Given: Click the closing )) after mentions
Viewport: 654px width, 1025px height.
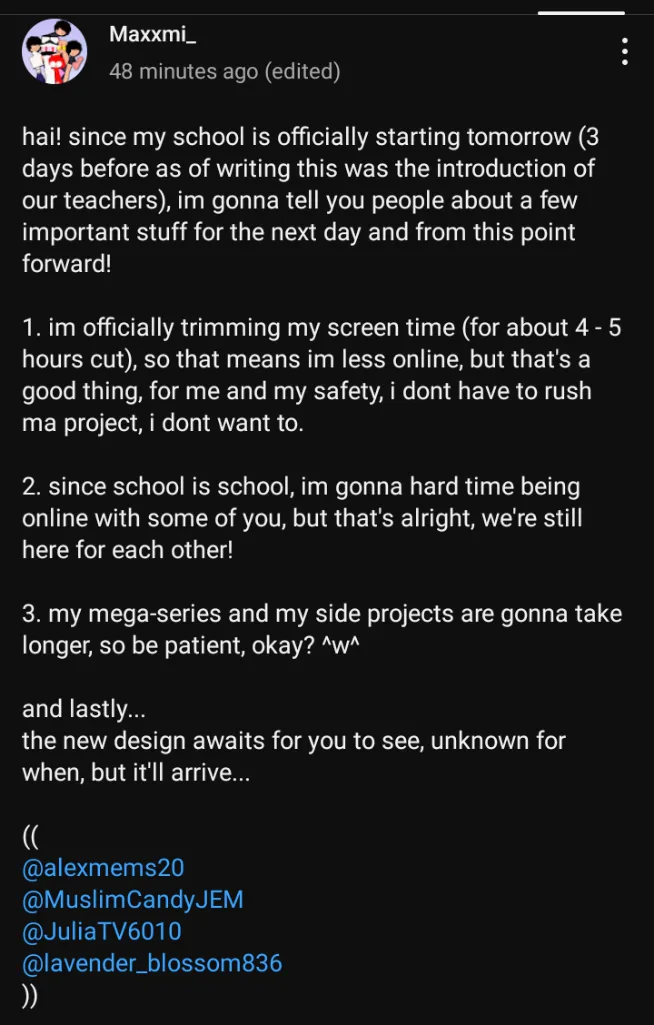Looking at the screenshot, I should [x=30, y=996].
